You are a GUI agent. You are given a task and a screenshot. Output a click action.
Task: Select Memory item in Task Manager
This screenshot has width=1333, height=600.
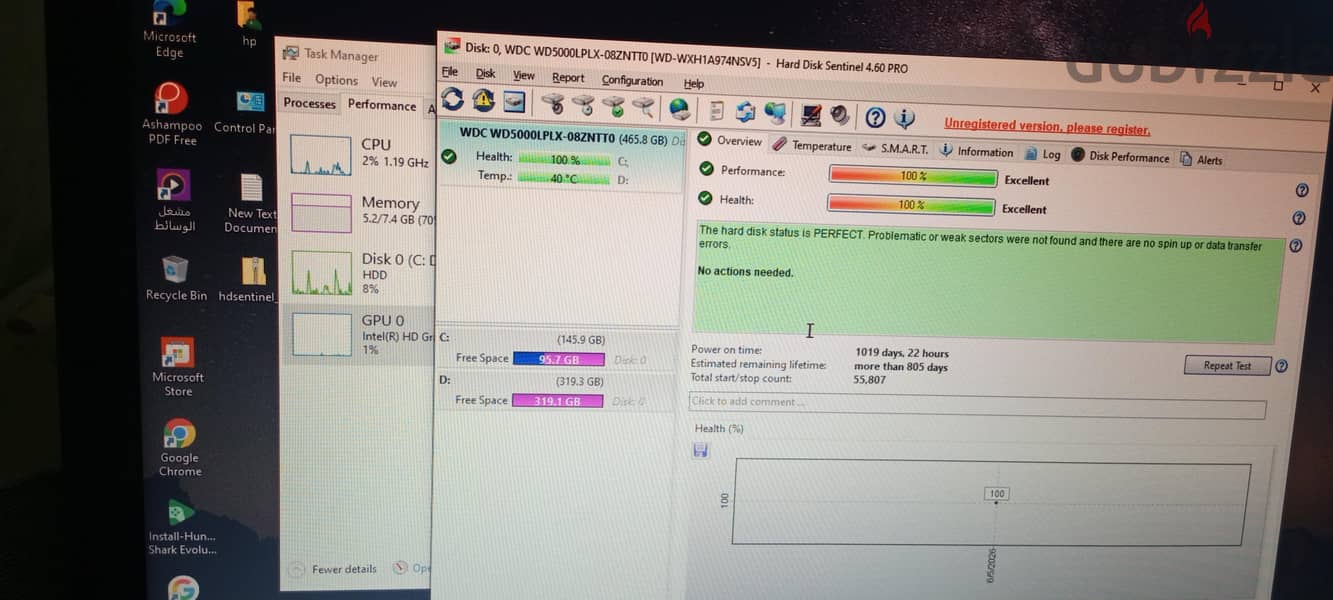tap(358, 212)
